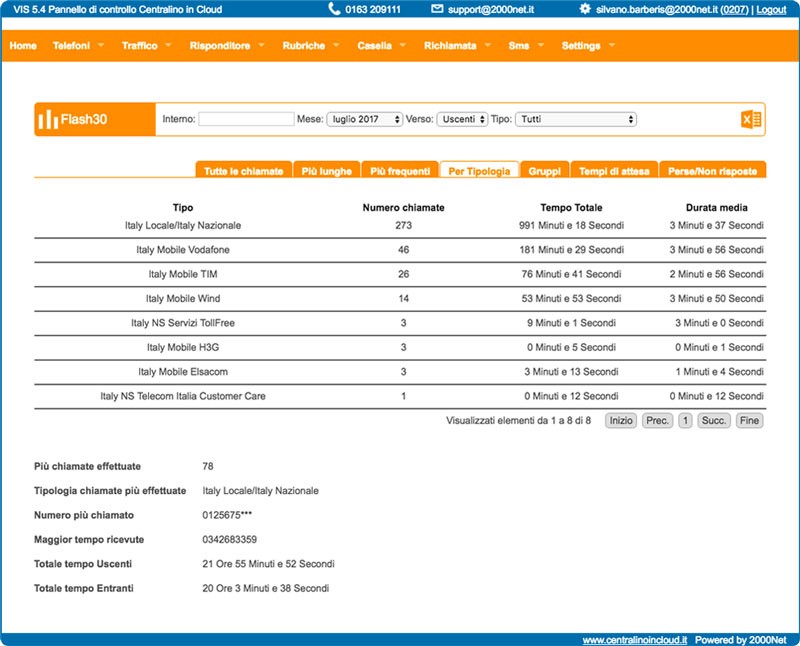Open the Sms menu
This screenshot has height=646, width=800.
click(x=519, y=45)
